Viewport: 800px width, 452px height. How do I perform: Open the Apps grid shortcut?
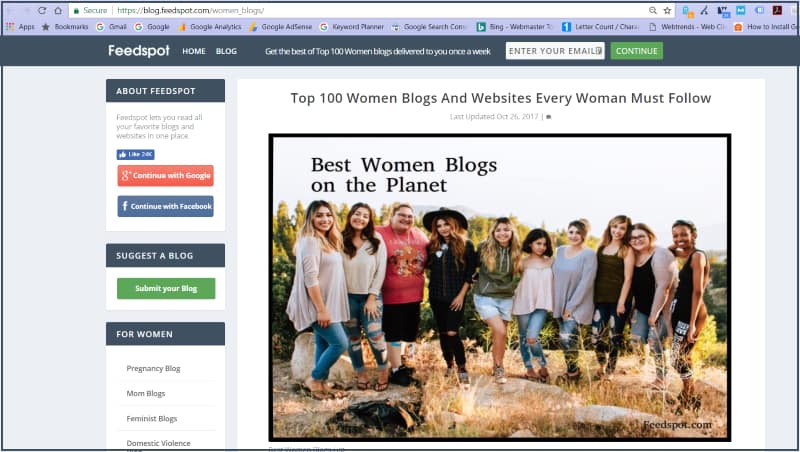coord(20,27)
